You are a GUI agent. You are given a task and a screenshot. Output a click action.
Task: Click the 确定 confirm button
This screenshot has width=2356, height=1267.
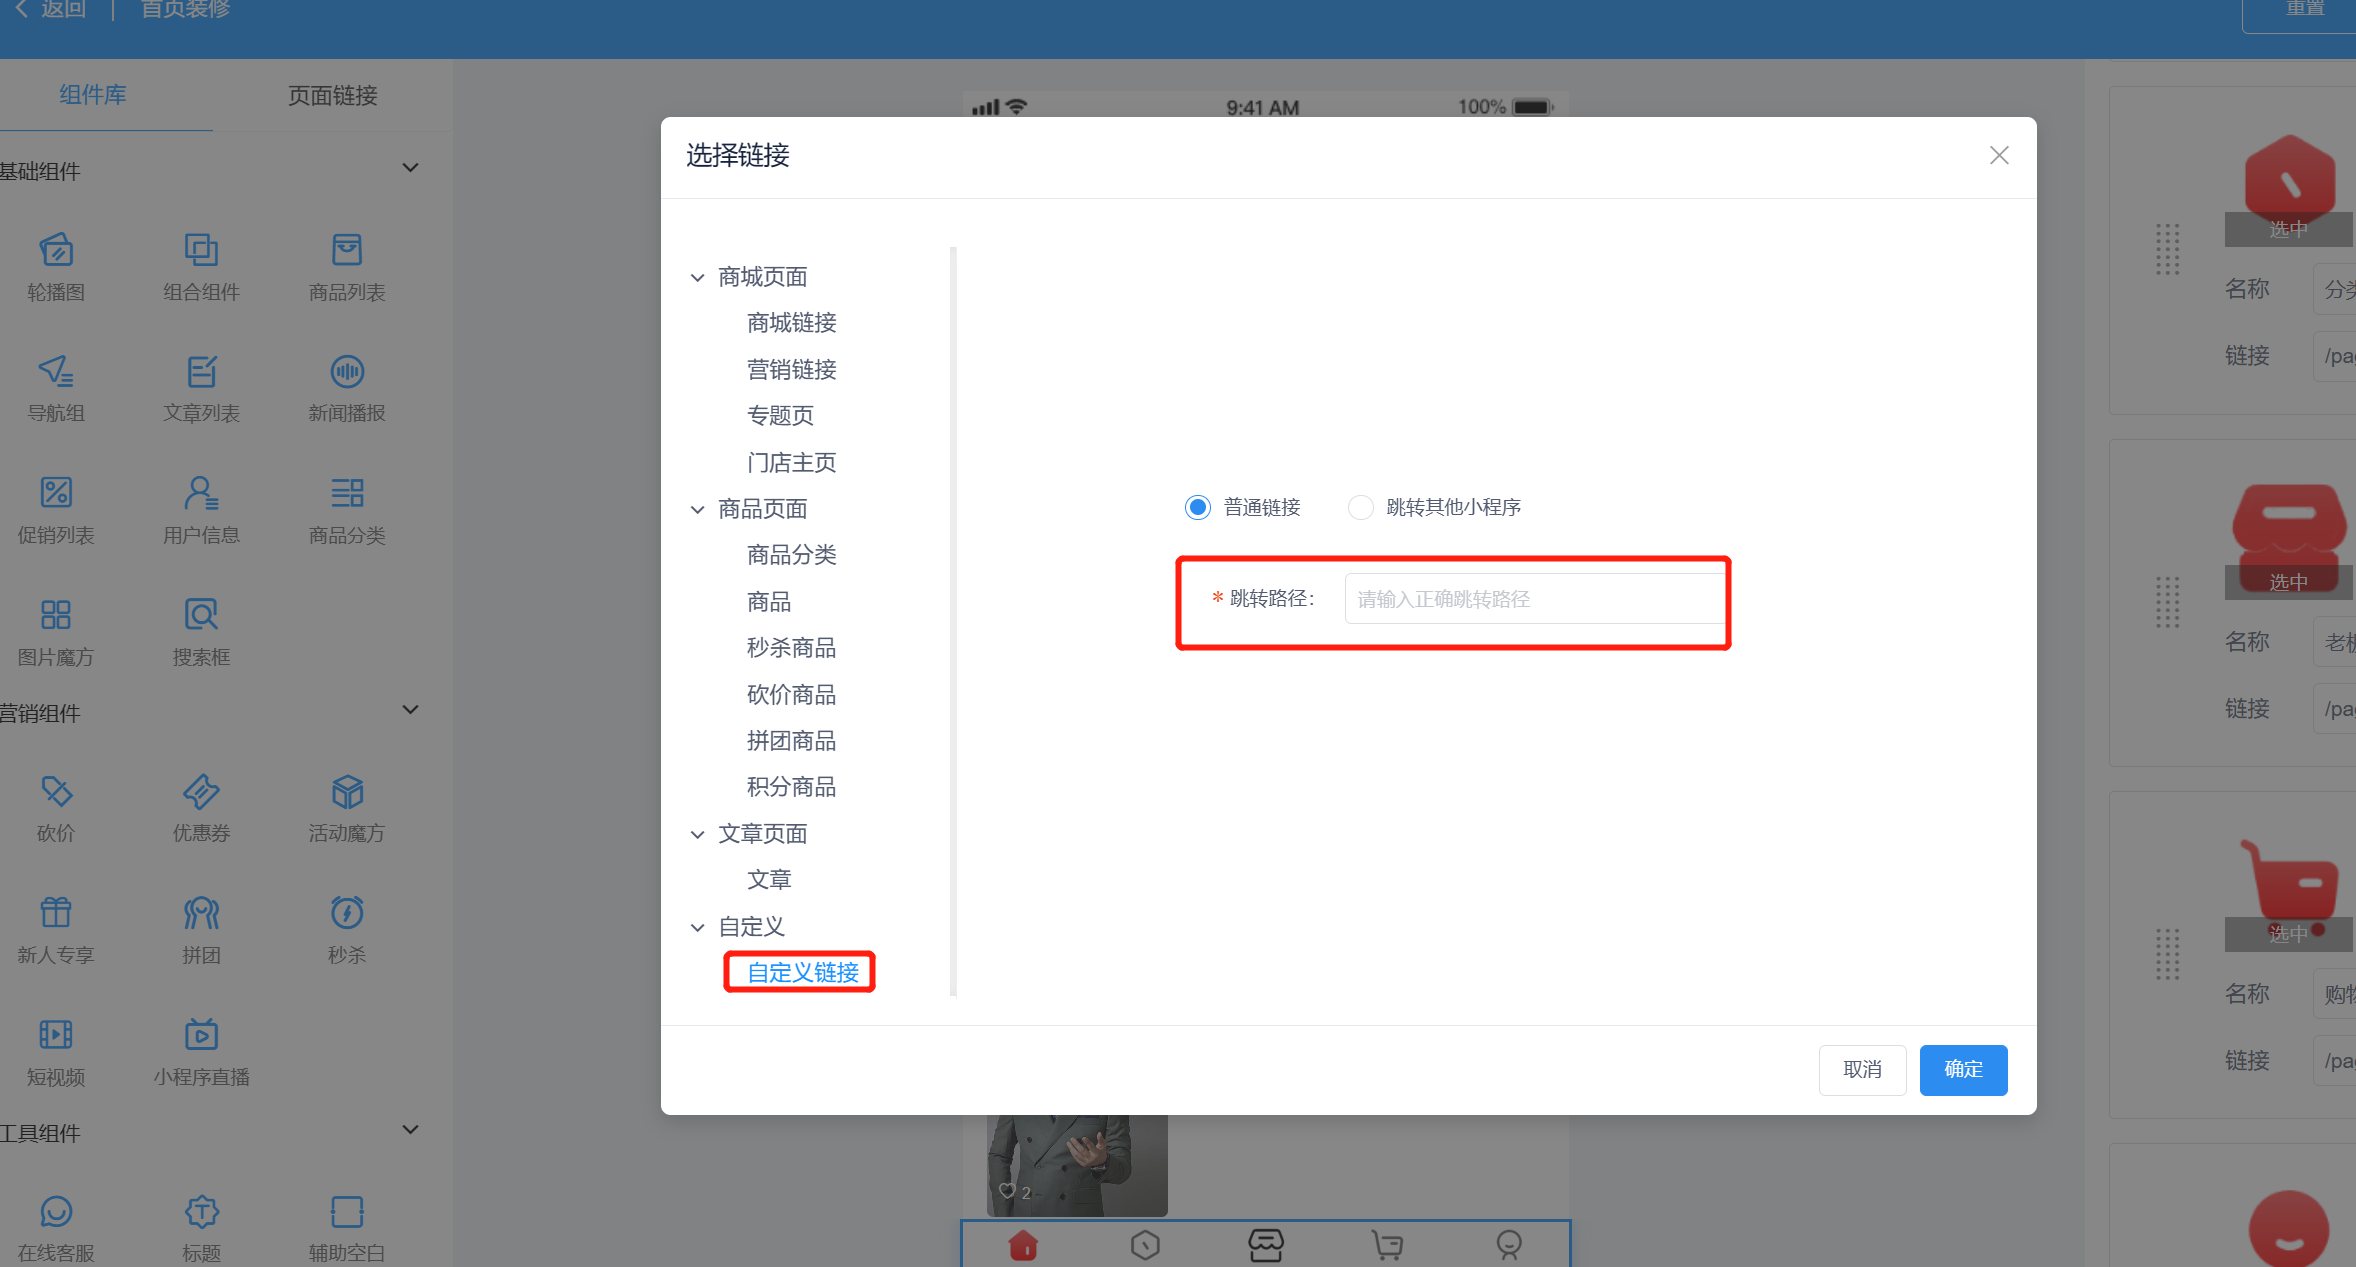(x=1963, y=1069)
